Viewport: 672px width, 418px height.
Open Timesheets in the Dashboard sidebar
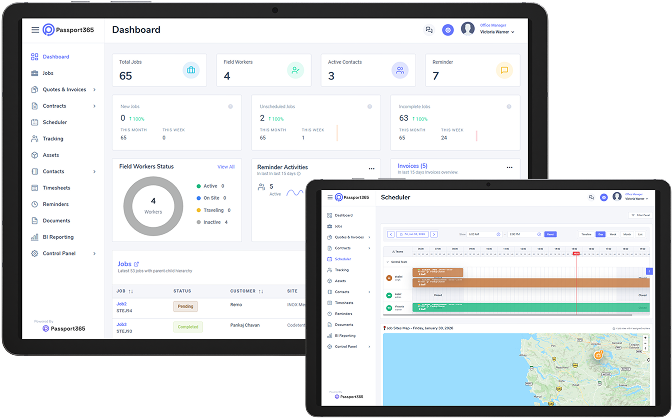tap(56, 187)
